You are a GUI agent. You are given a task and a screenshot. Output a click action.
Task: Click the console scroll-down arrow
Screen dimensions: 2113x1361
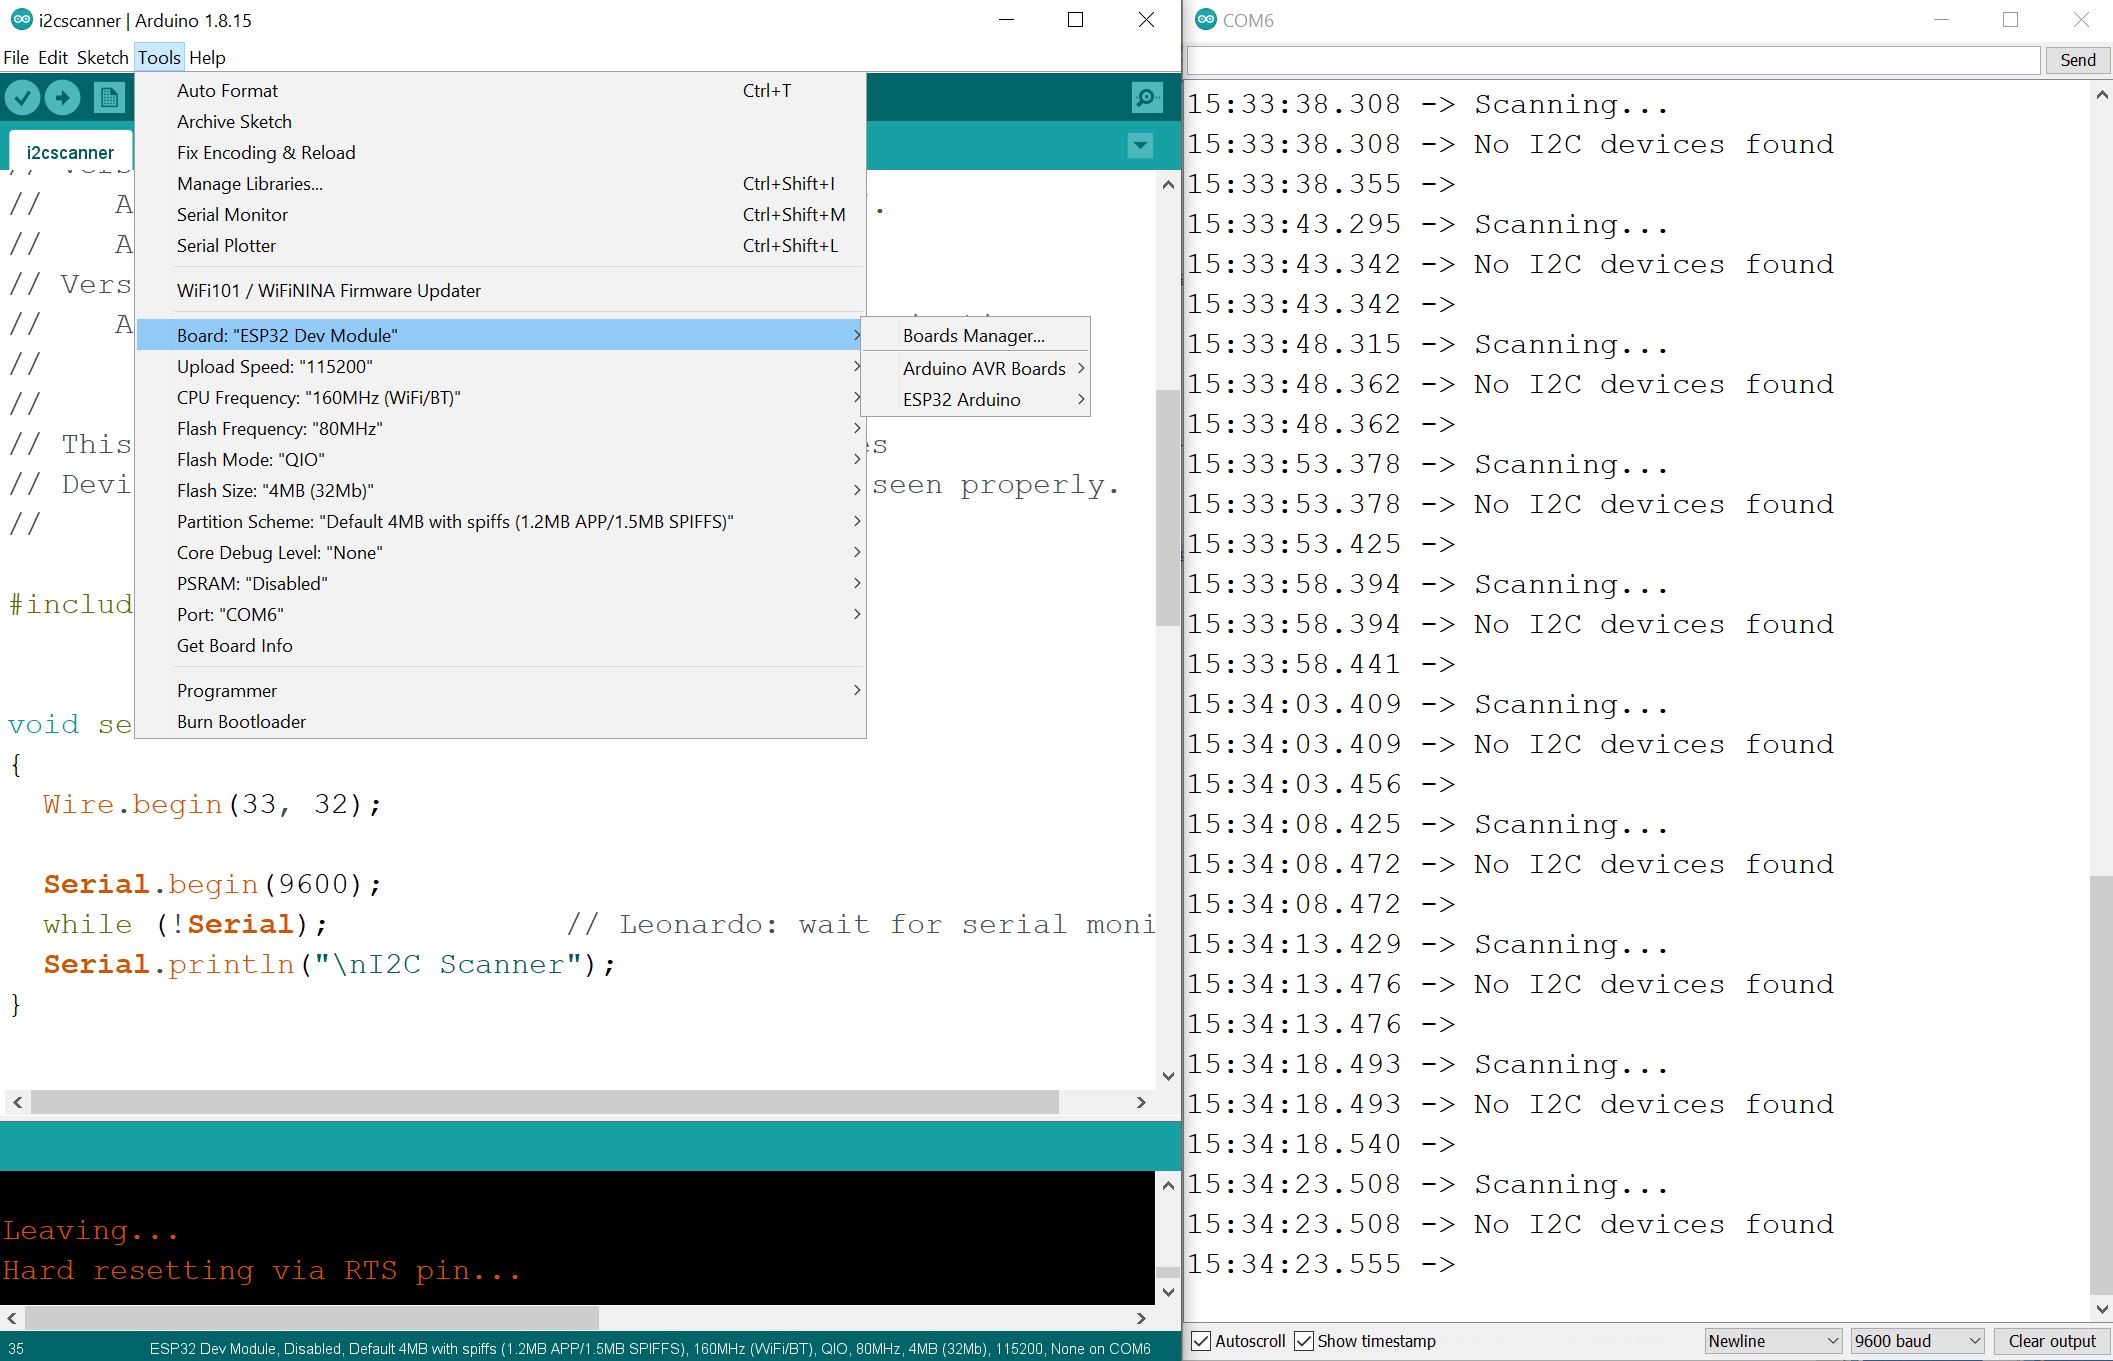pos(1167,1292)
